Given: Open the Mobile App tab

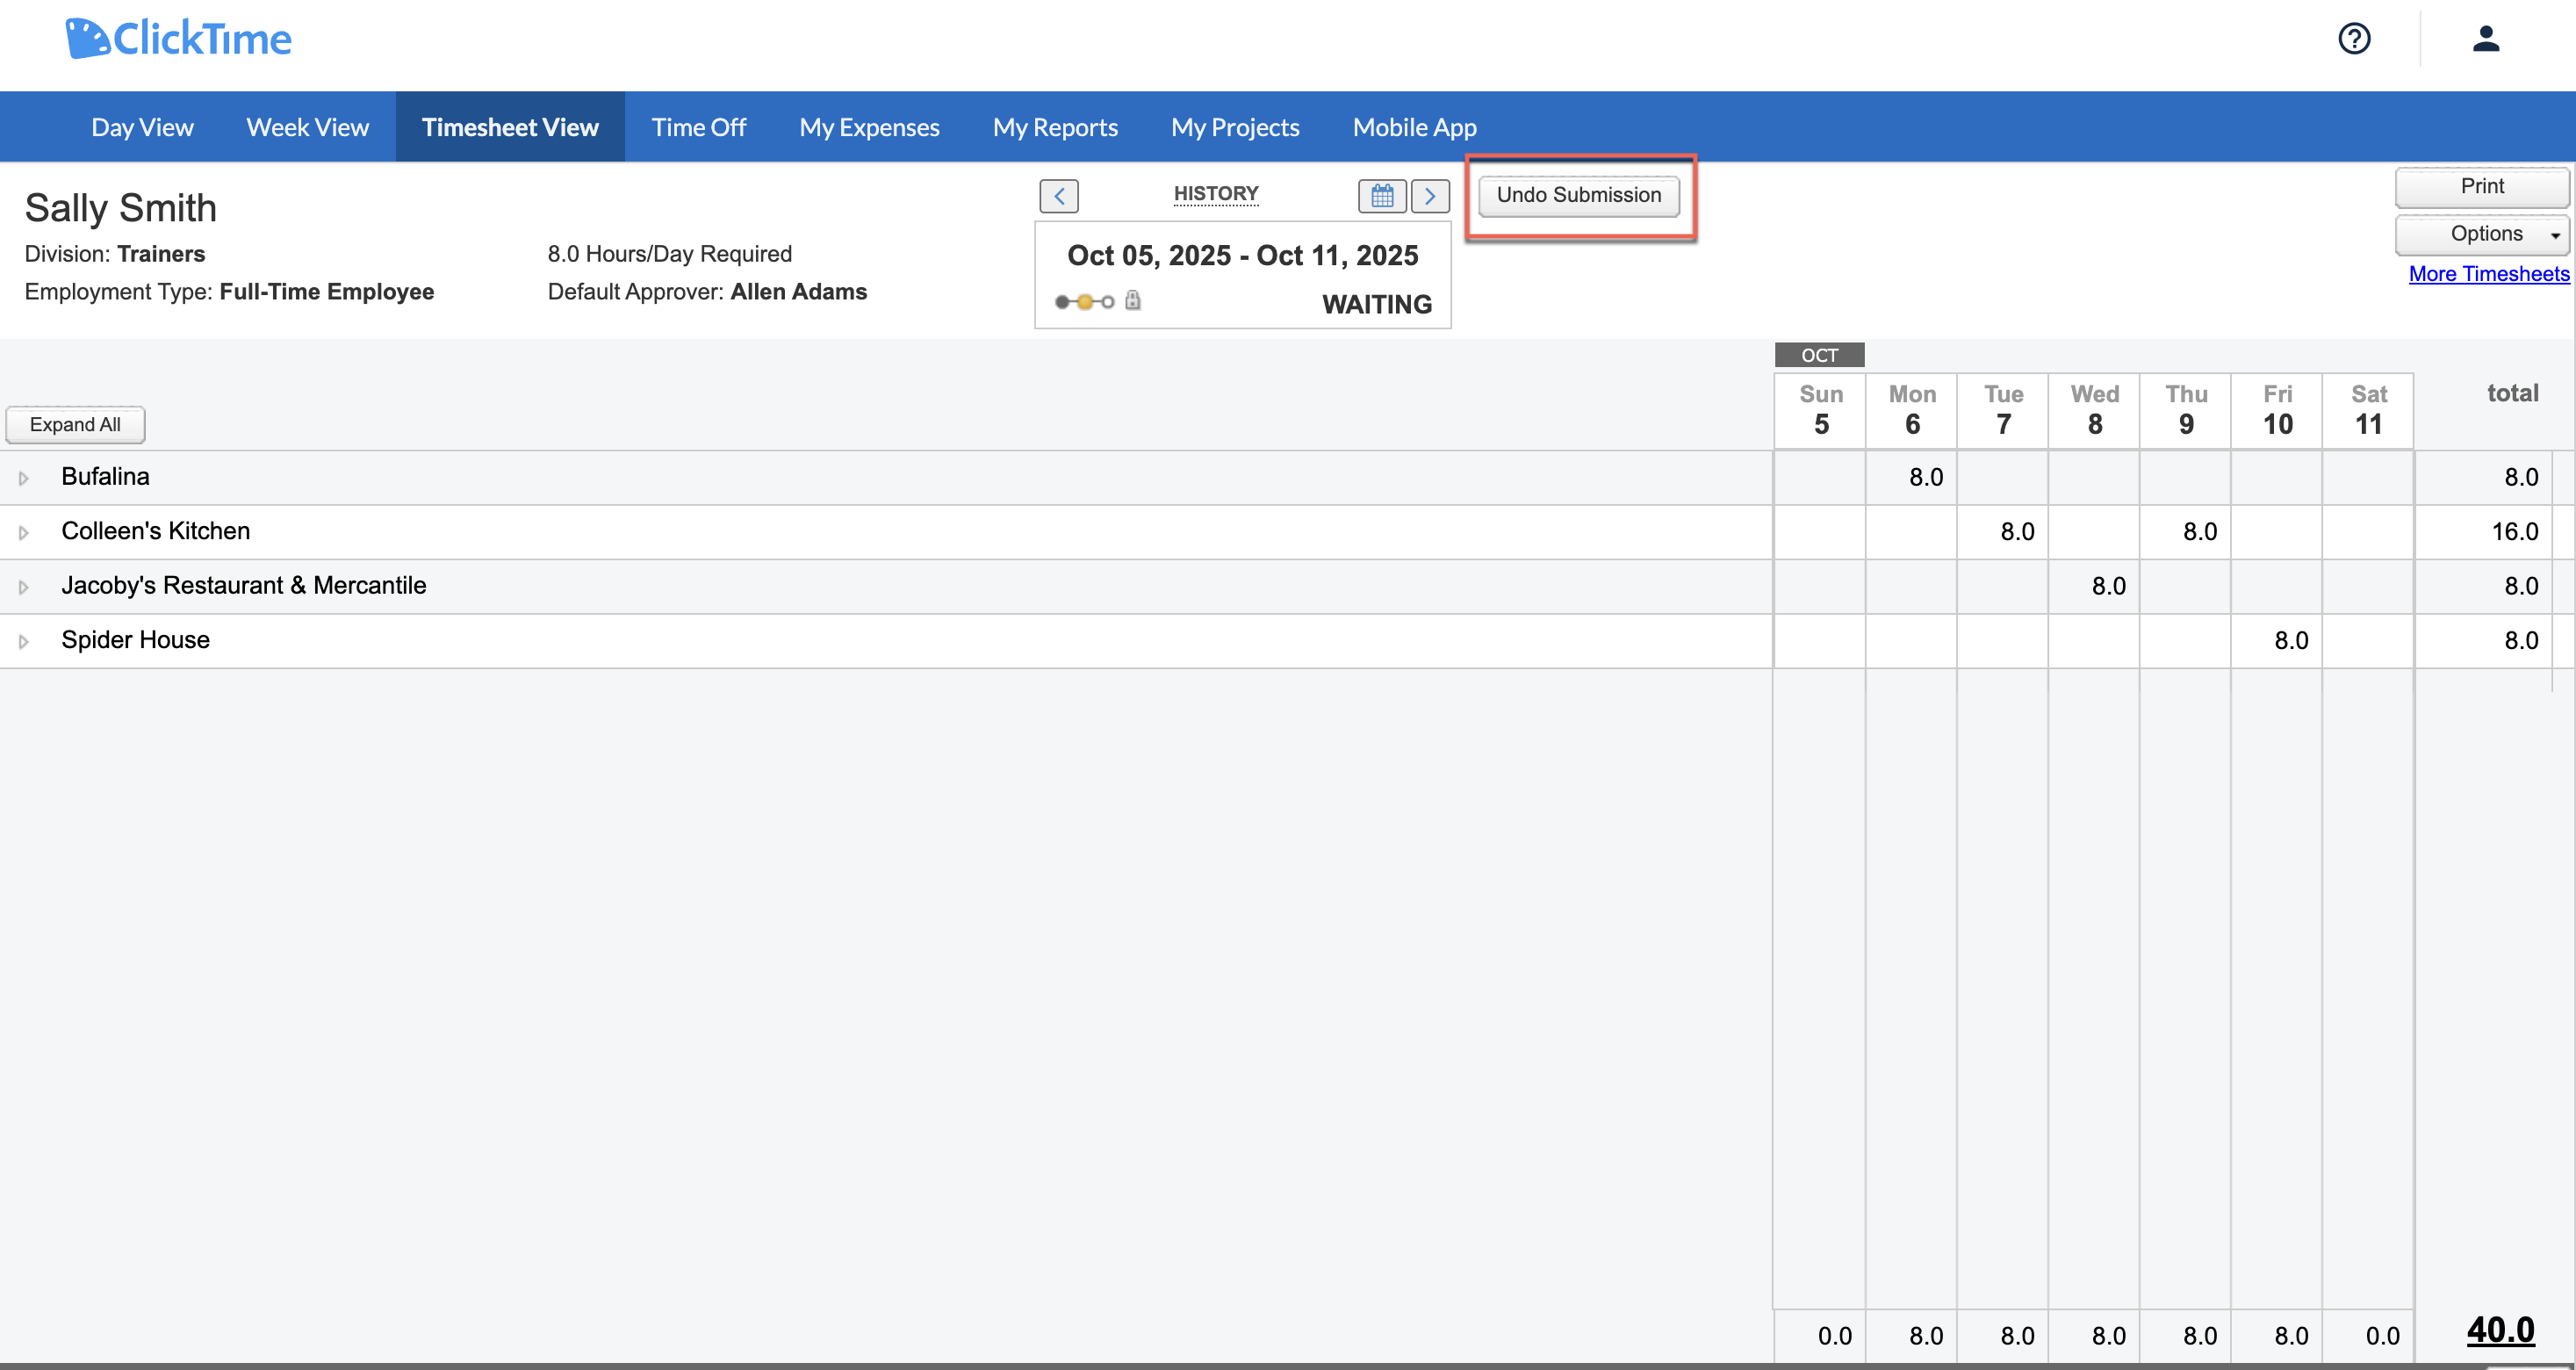Looking at the screenshot, I should [1414, 127].
